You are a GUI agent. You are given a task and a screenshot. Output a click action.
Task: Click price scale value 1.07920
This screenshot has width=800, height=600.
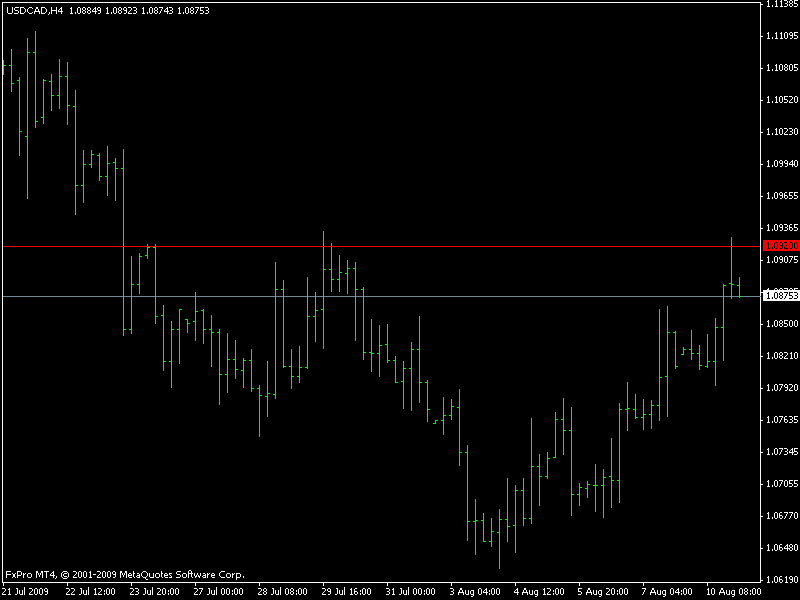coord(782,388)
